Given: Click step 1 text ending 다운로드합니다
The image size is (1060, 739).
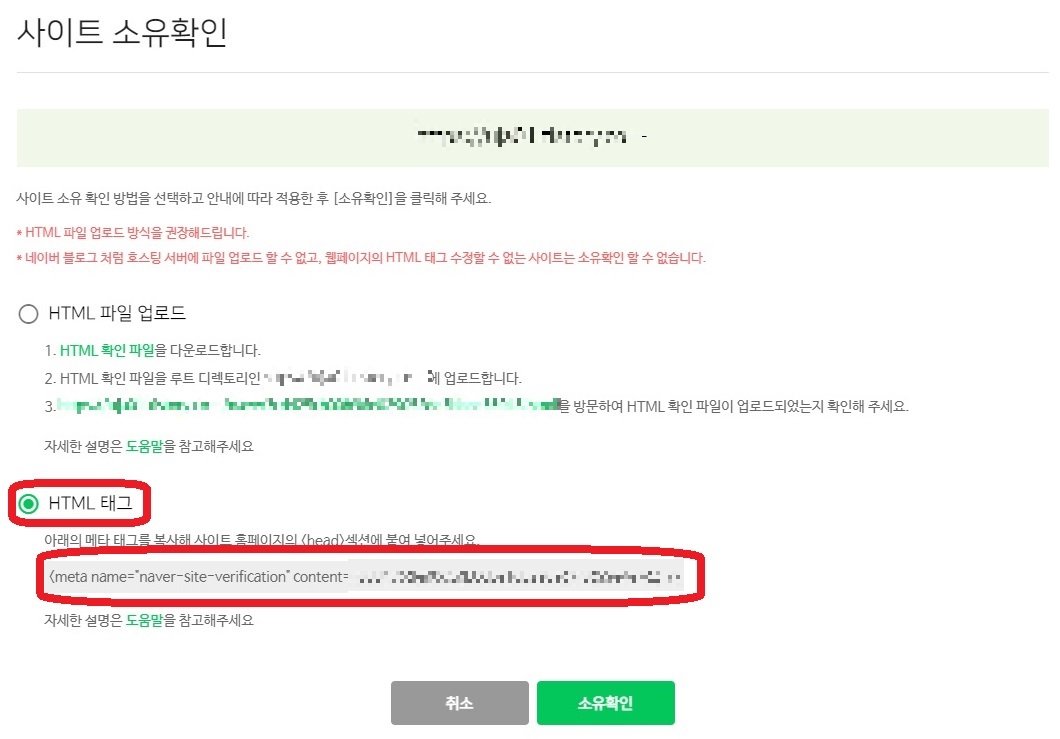Looking at the screenshot, I should point(153,350).
